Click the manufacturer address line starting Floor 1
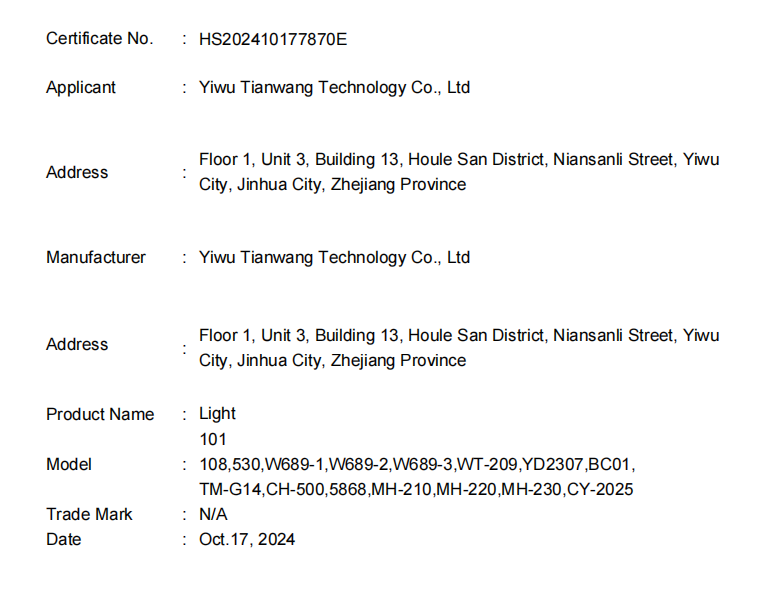Viewport: 763px width, 606px height. tap(459, 336)
